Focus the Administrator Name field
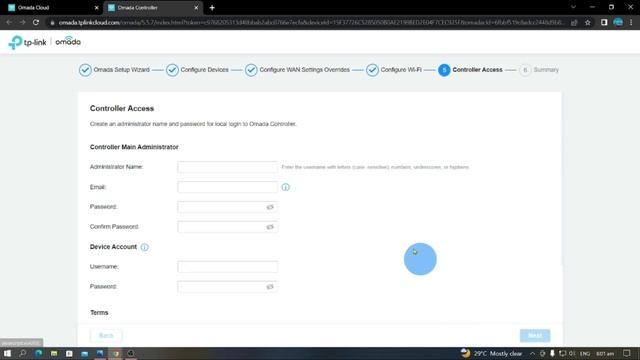This screenshot has height=360, width=640. [227, 167]
